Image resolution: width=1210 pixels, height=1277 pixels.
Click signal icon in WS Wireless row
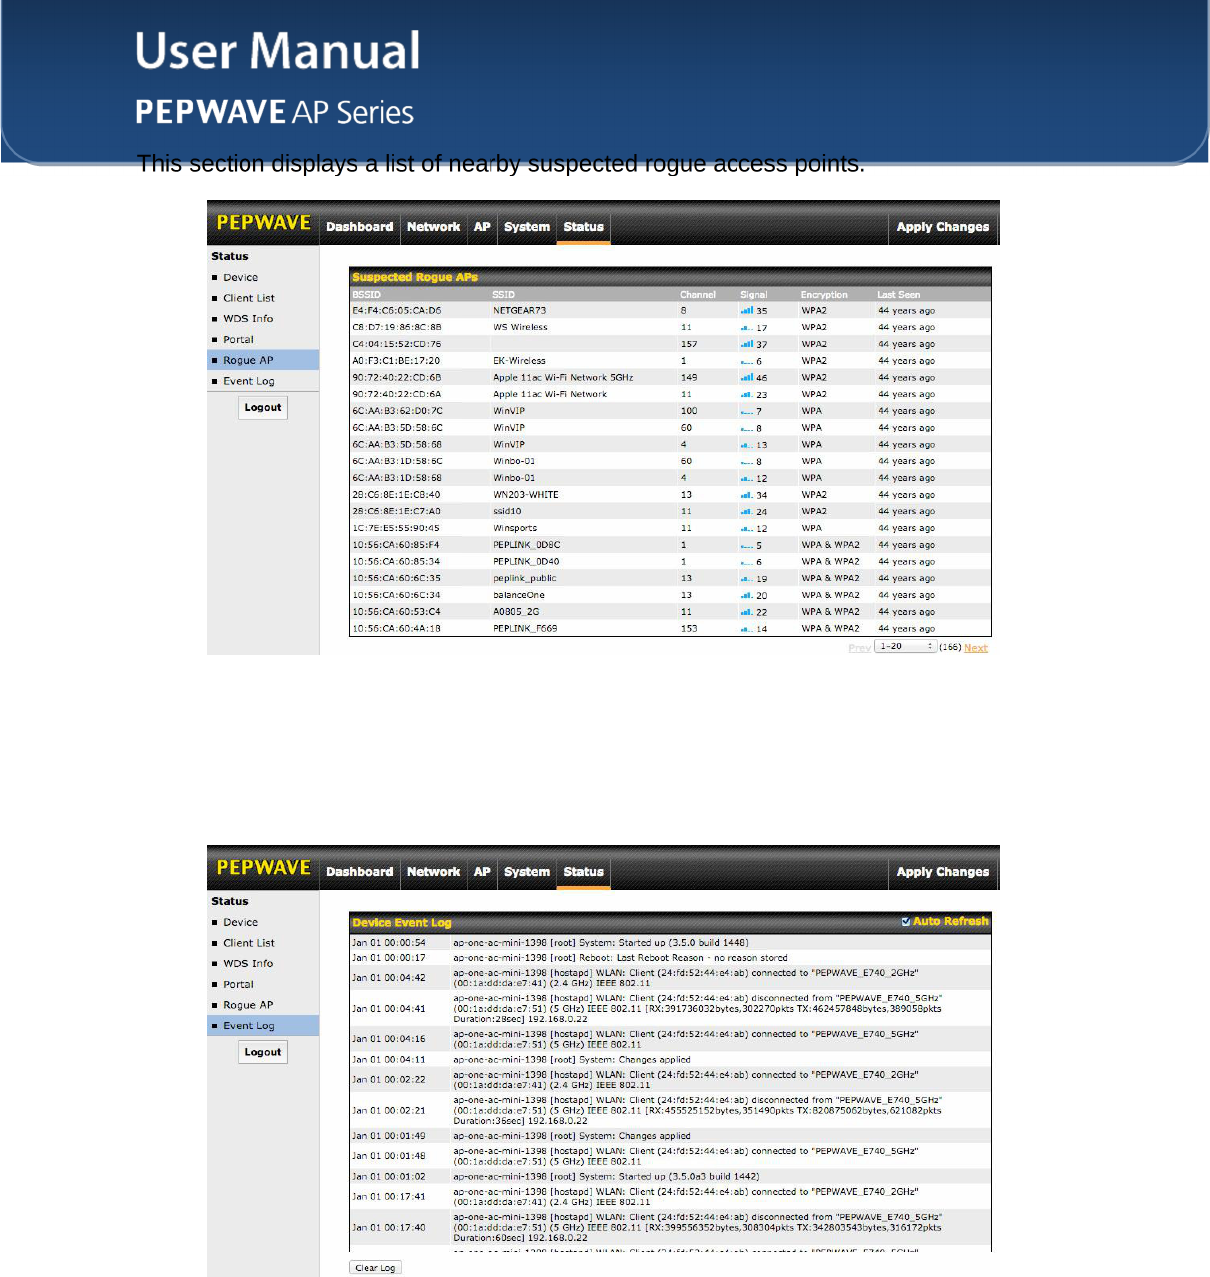(x=747, y=327)
